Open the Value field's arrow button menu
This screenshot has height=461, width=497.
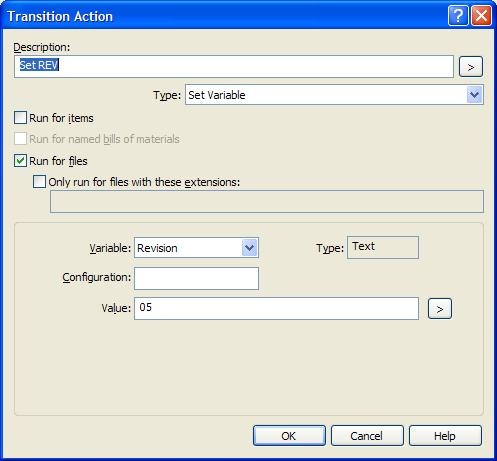click(x=440, y=309)
